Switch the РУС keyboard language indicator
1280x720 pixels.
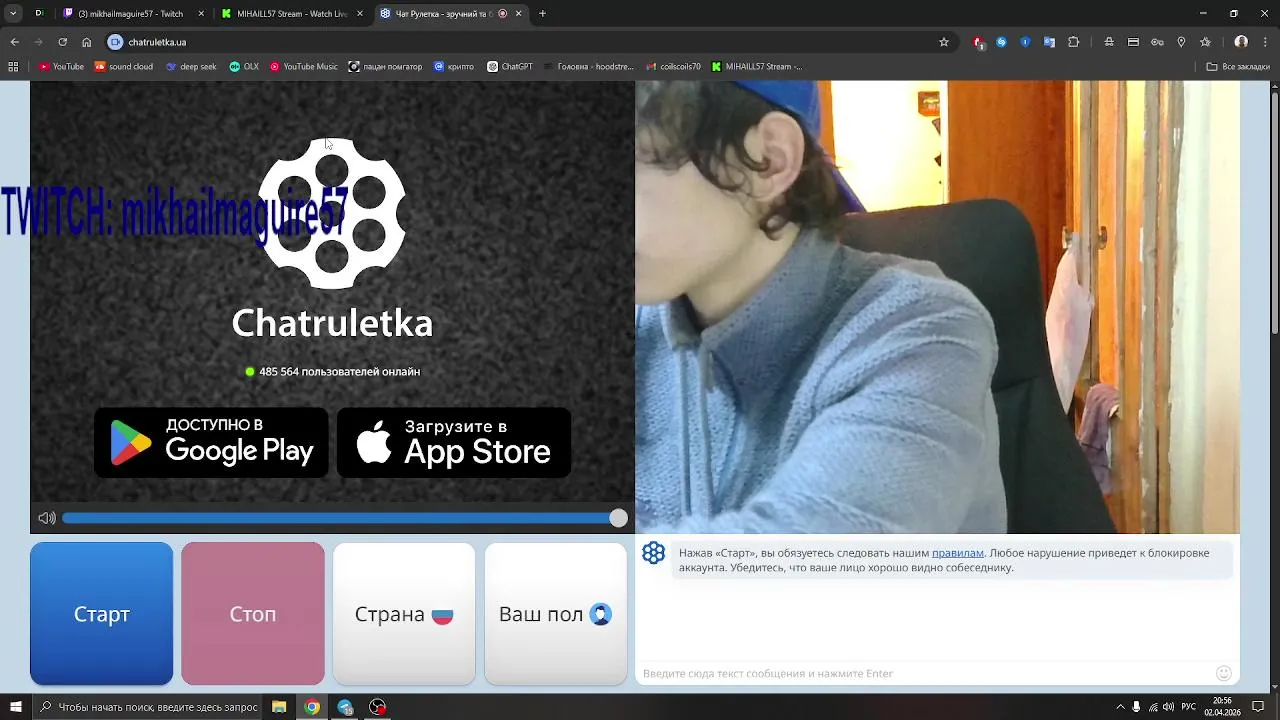[x=1191, y=707]
